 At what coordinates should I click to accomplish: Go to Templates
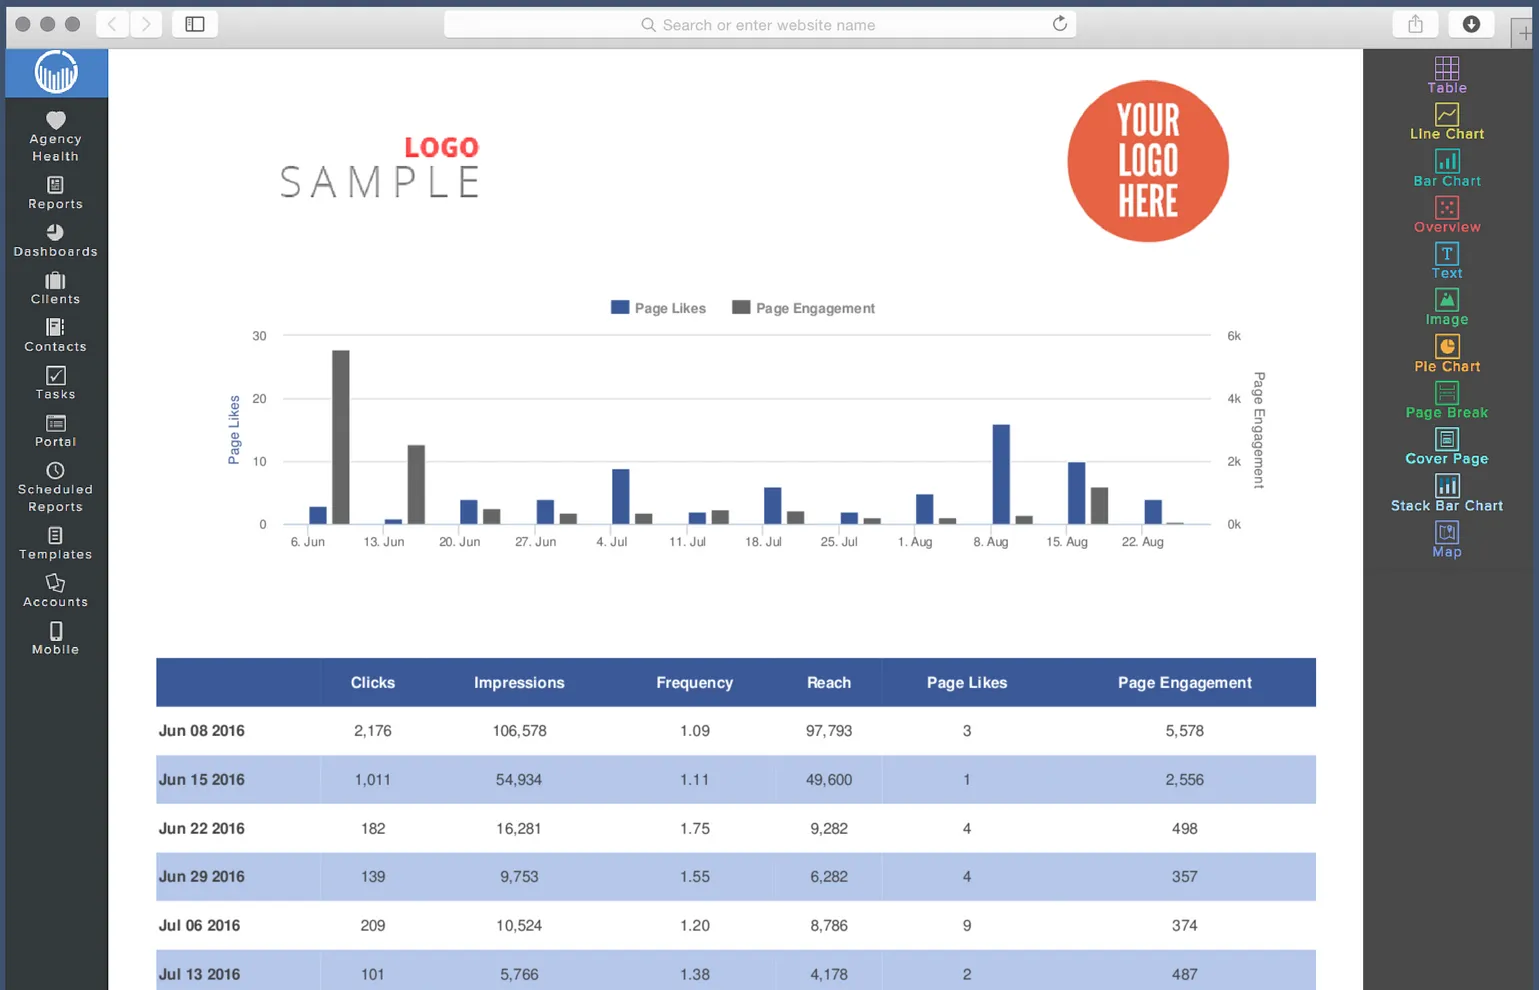pyautogui.click(x=55, y=545)
